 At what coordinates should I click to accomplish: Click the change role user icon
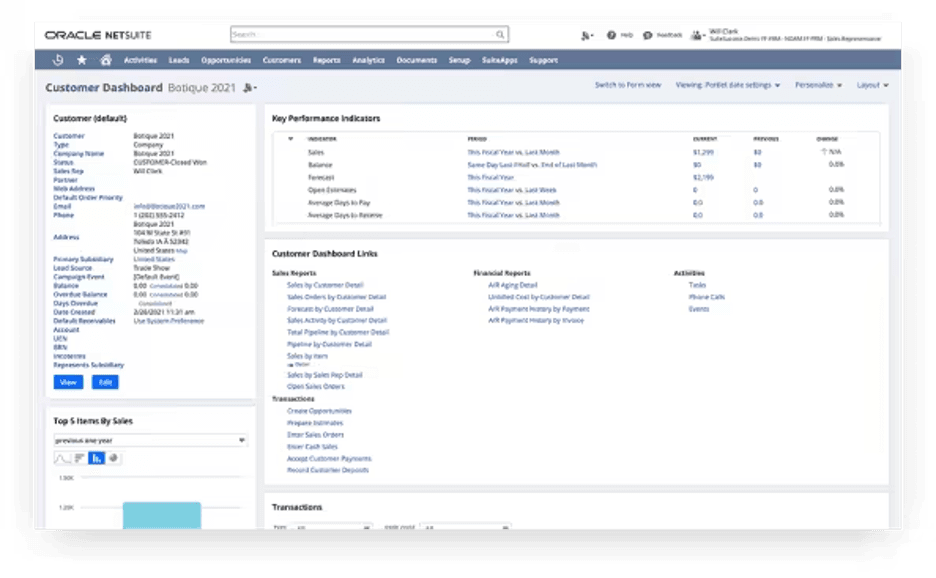[696, 35]
